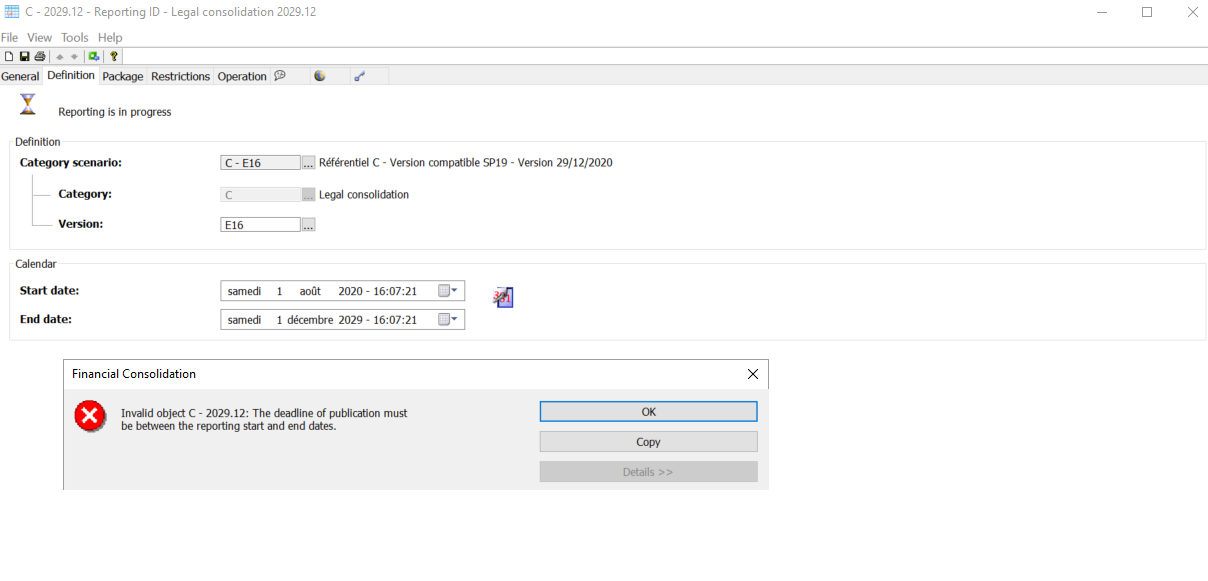1208x581 pixels.
Task: Close the Financial Consolidation dialog
Action: [753, 374]
